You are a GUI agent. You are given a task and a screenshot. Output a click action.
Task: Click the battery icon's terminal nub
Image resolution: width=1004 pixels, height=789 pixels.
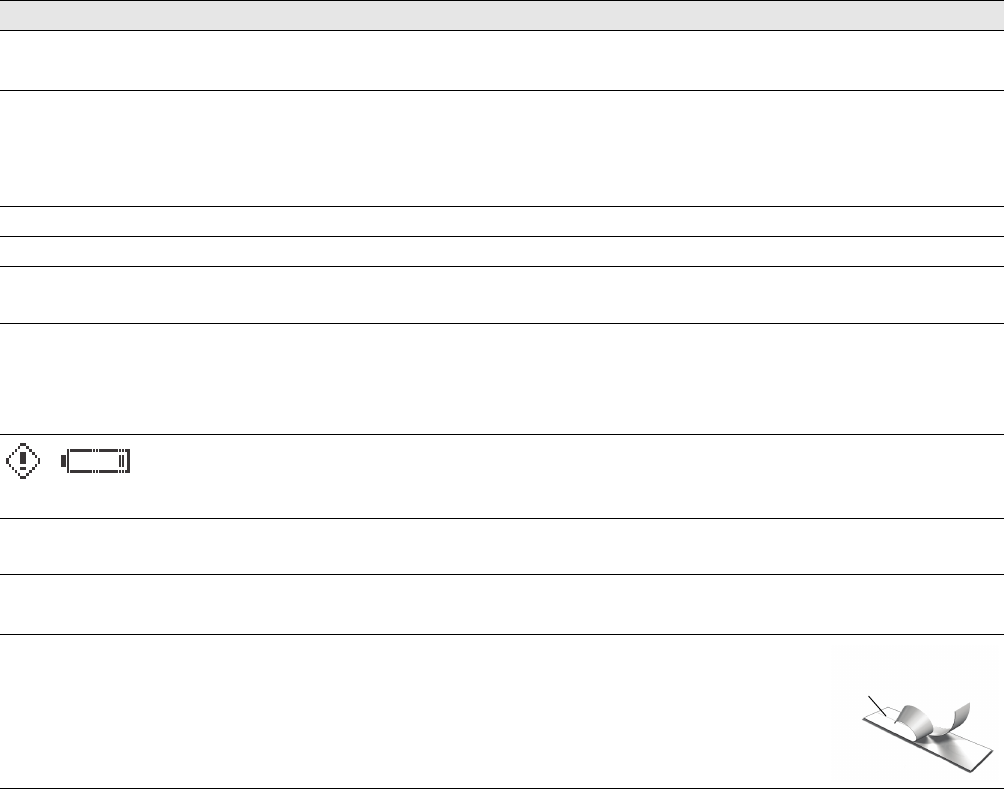64,462
